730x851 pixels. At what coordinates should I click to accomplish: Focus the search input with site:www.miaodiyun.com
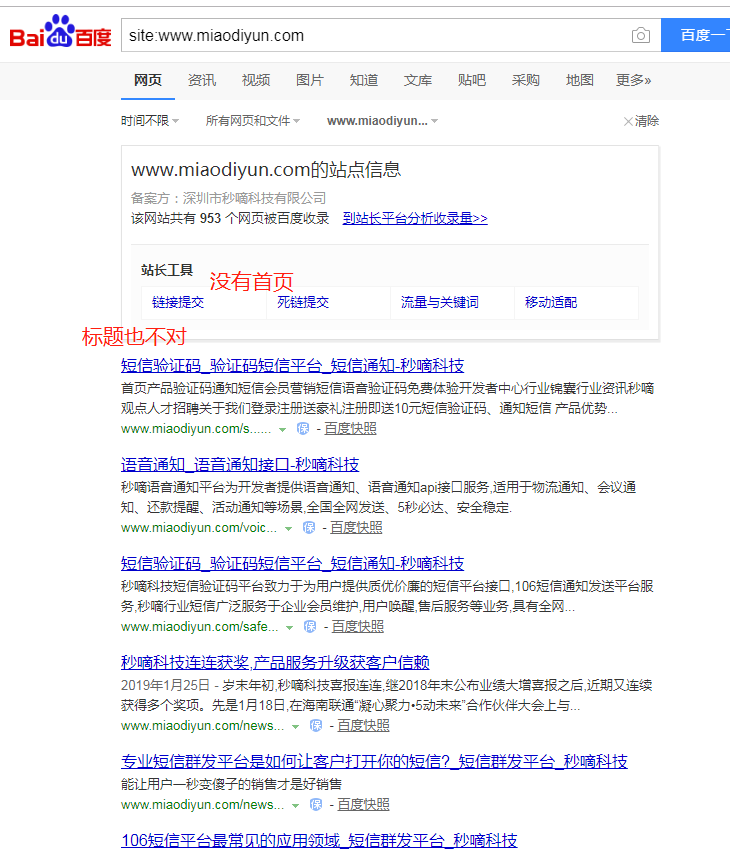pyautogui.click(x=374, y=35)
